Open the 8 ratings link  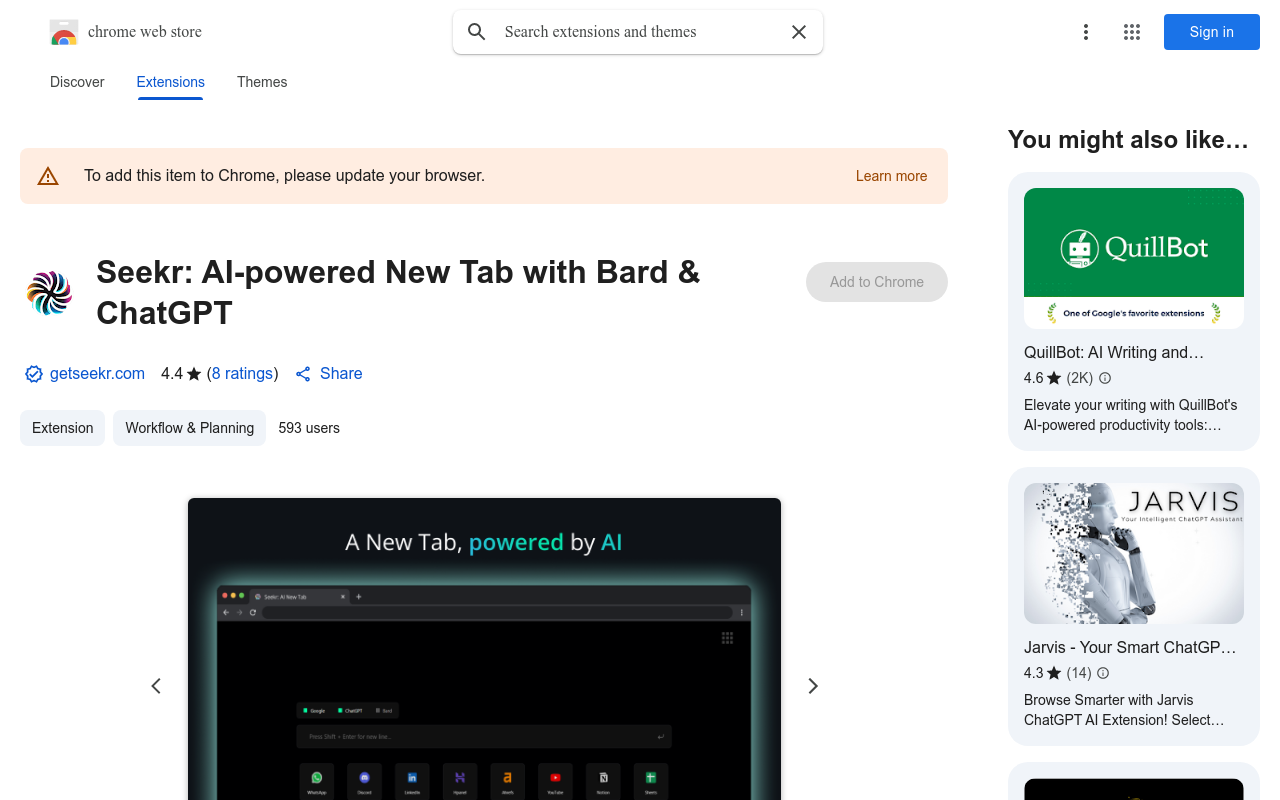pos(243,374)
